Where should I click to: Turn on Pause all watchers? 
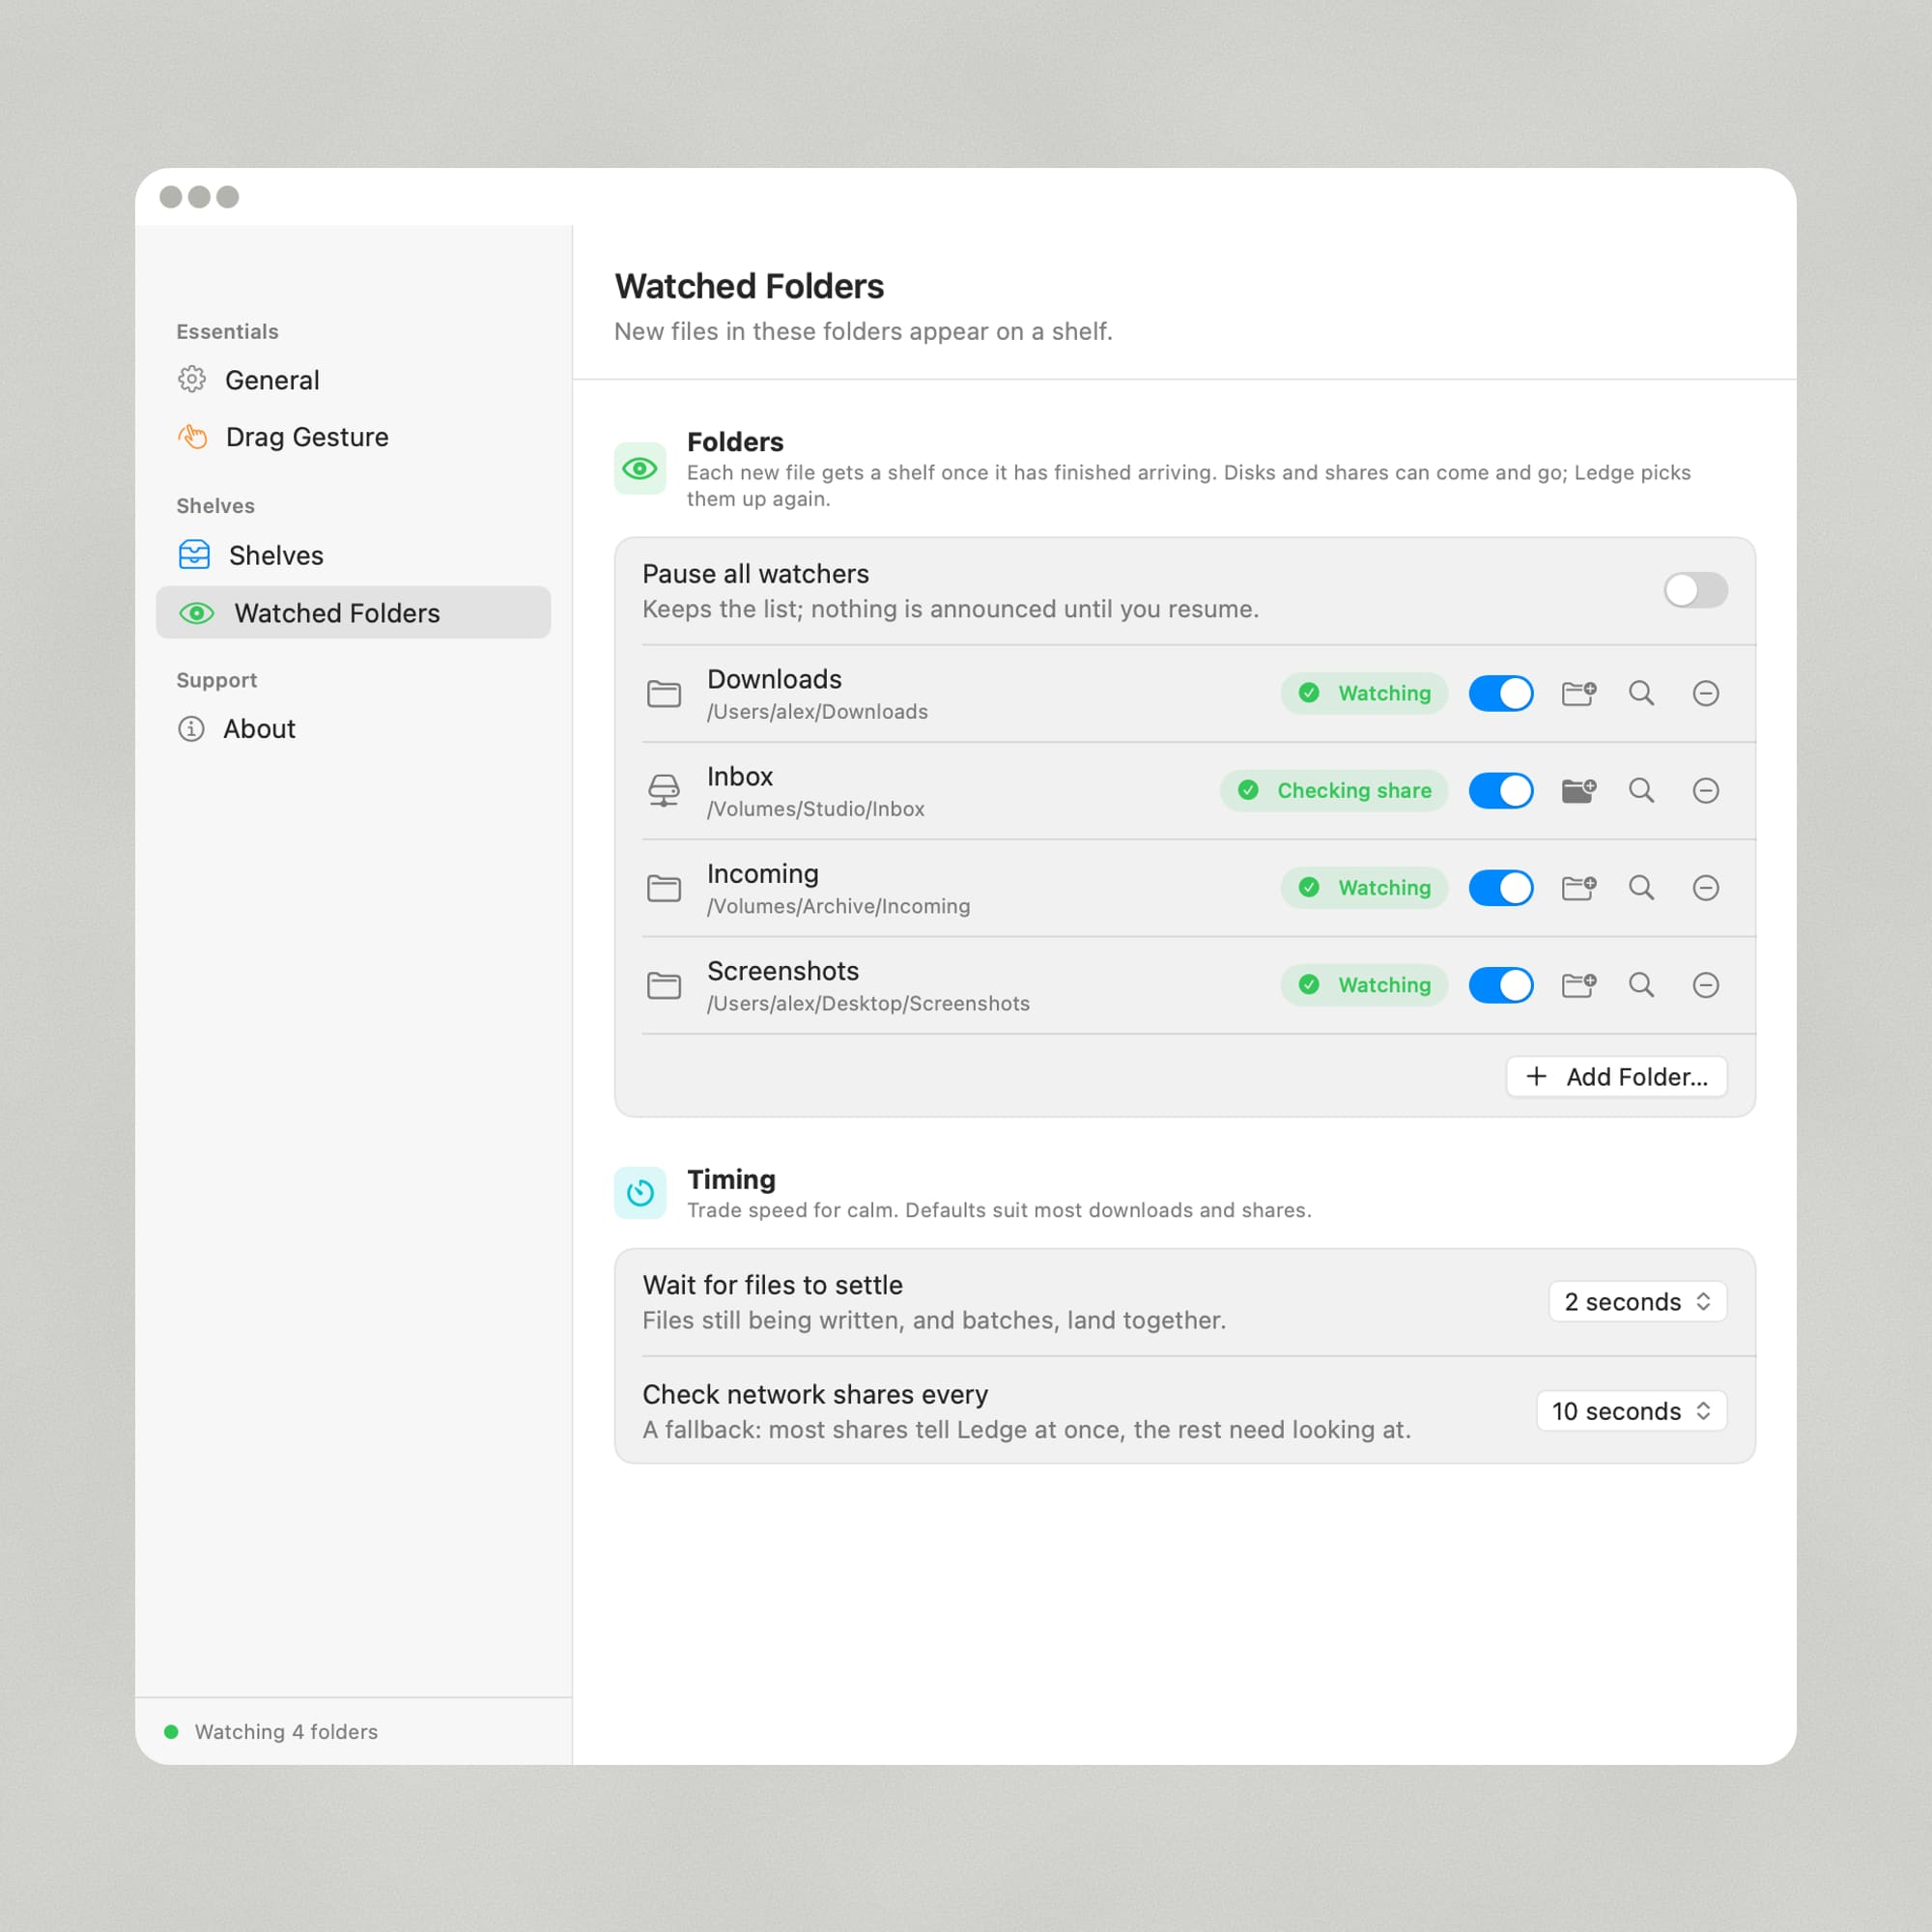pos(1695,590)
